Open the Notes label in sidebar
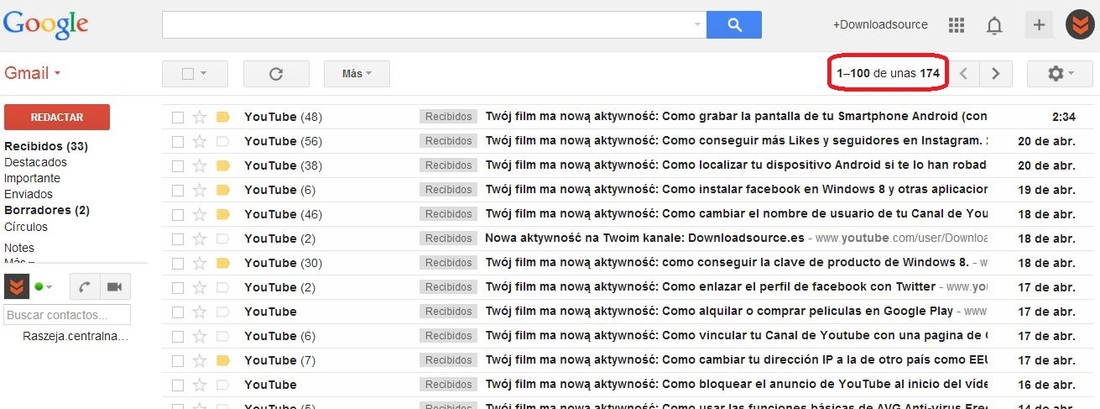 pos(19,248)
